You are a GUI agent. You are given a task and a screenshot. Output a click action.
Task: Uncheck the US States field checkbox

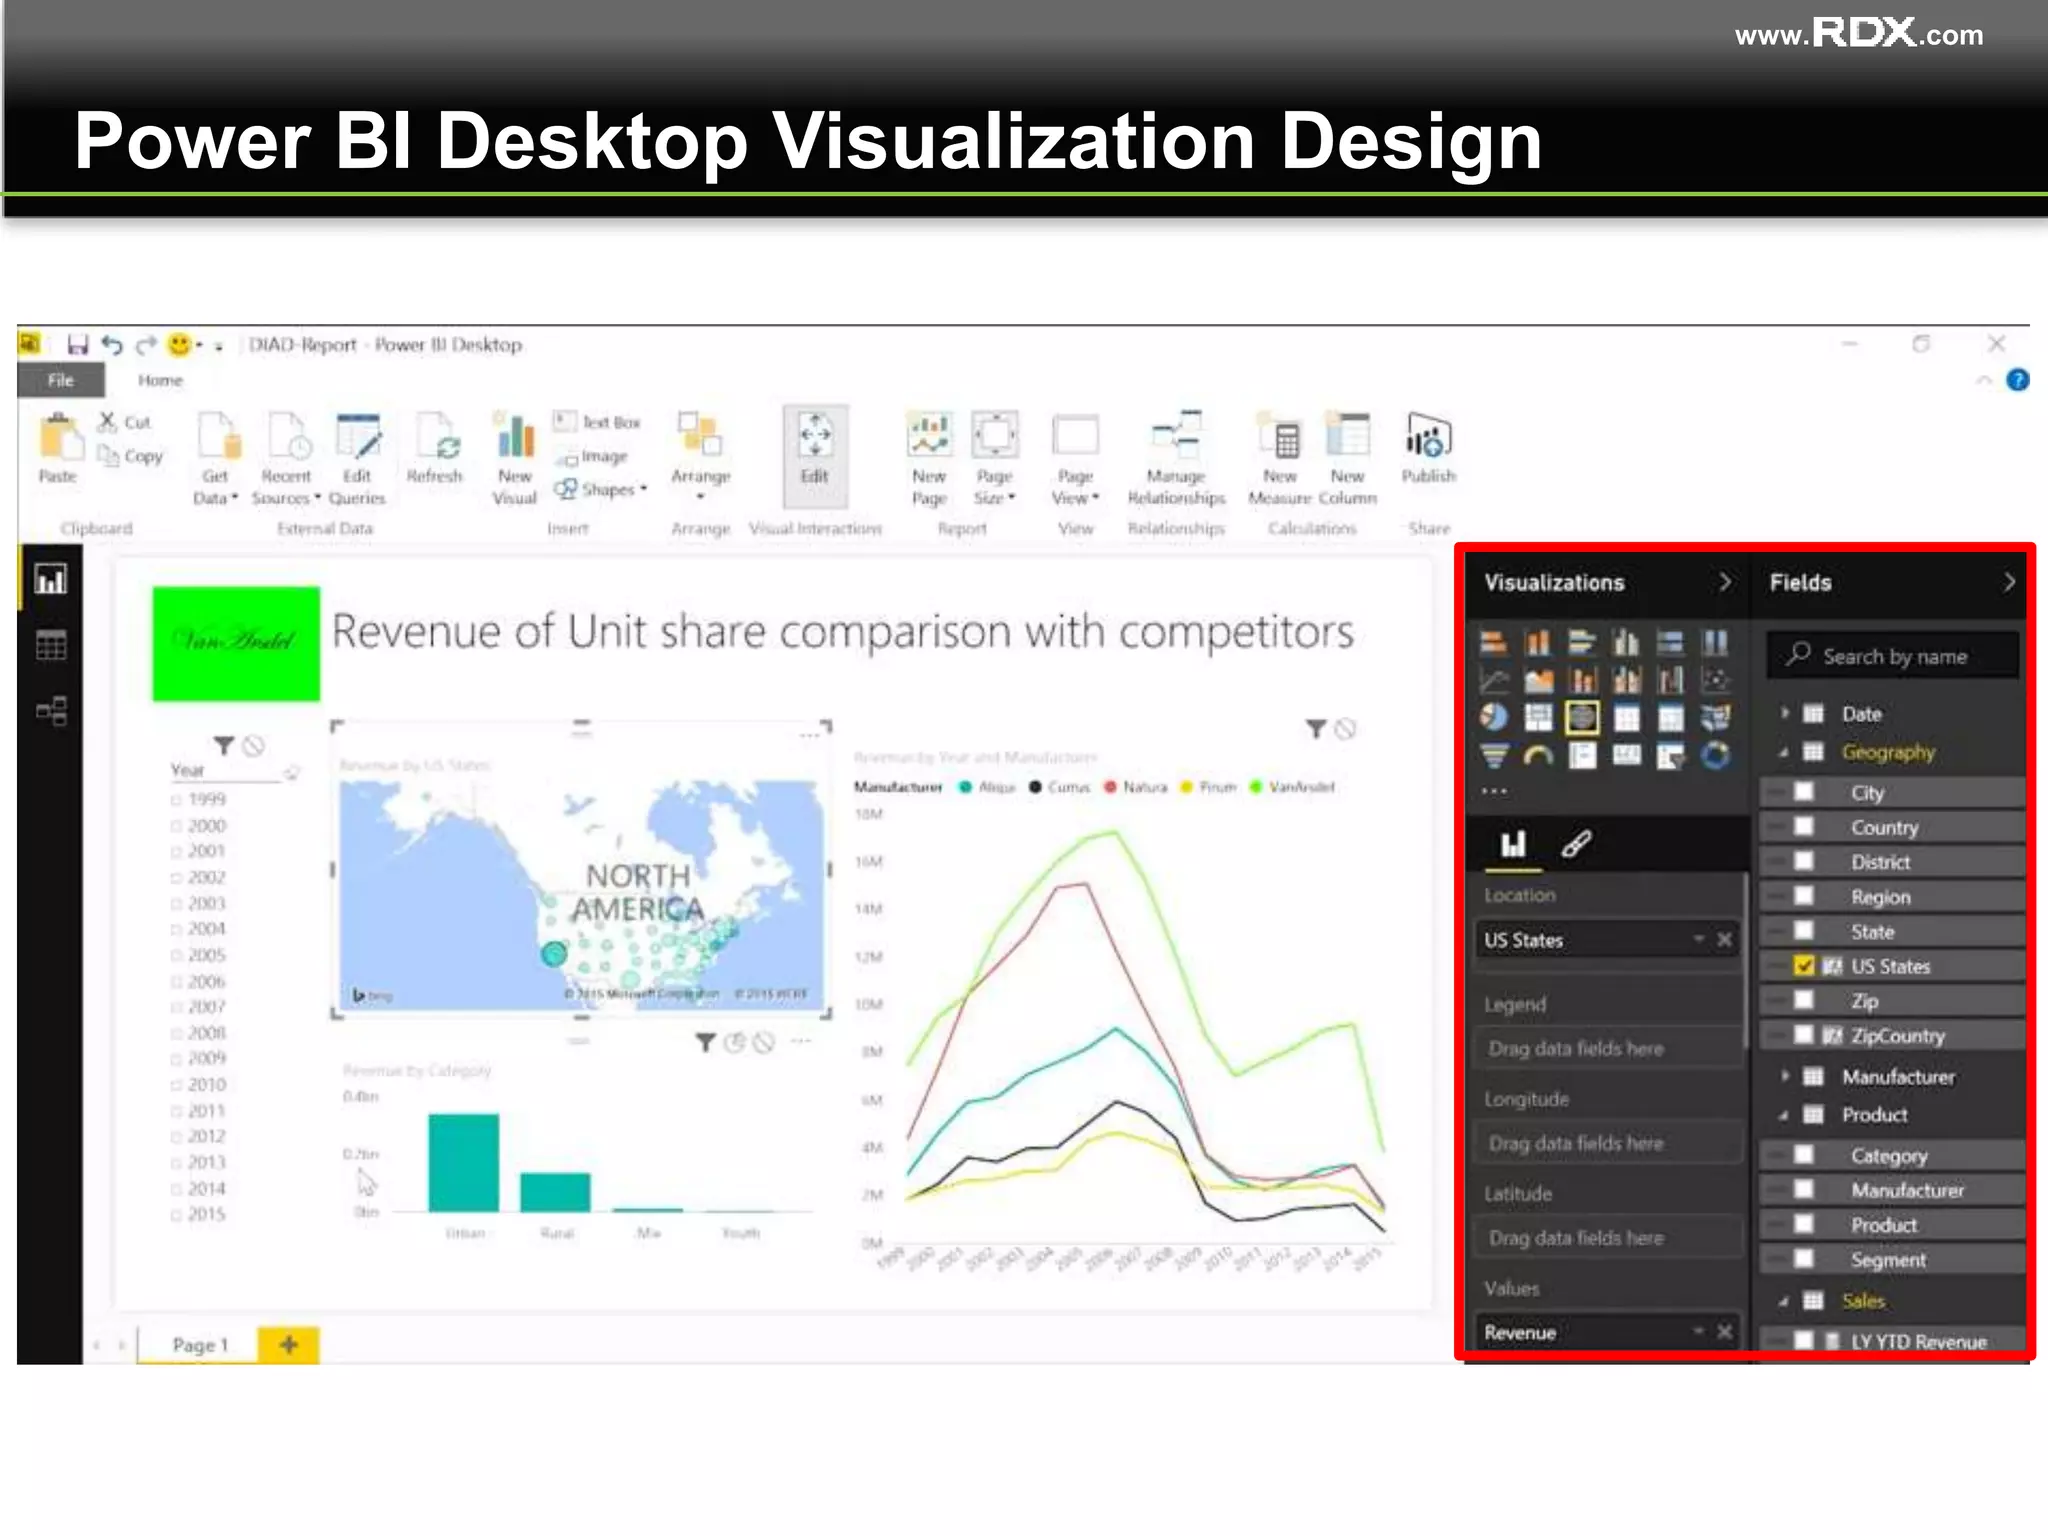click(1804, 966)
